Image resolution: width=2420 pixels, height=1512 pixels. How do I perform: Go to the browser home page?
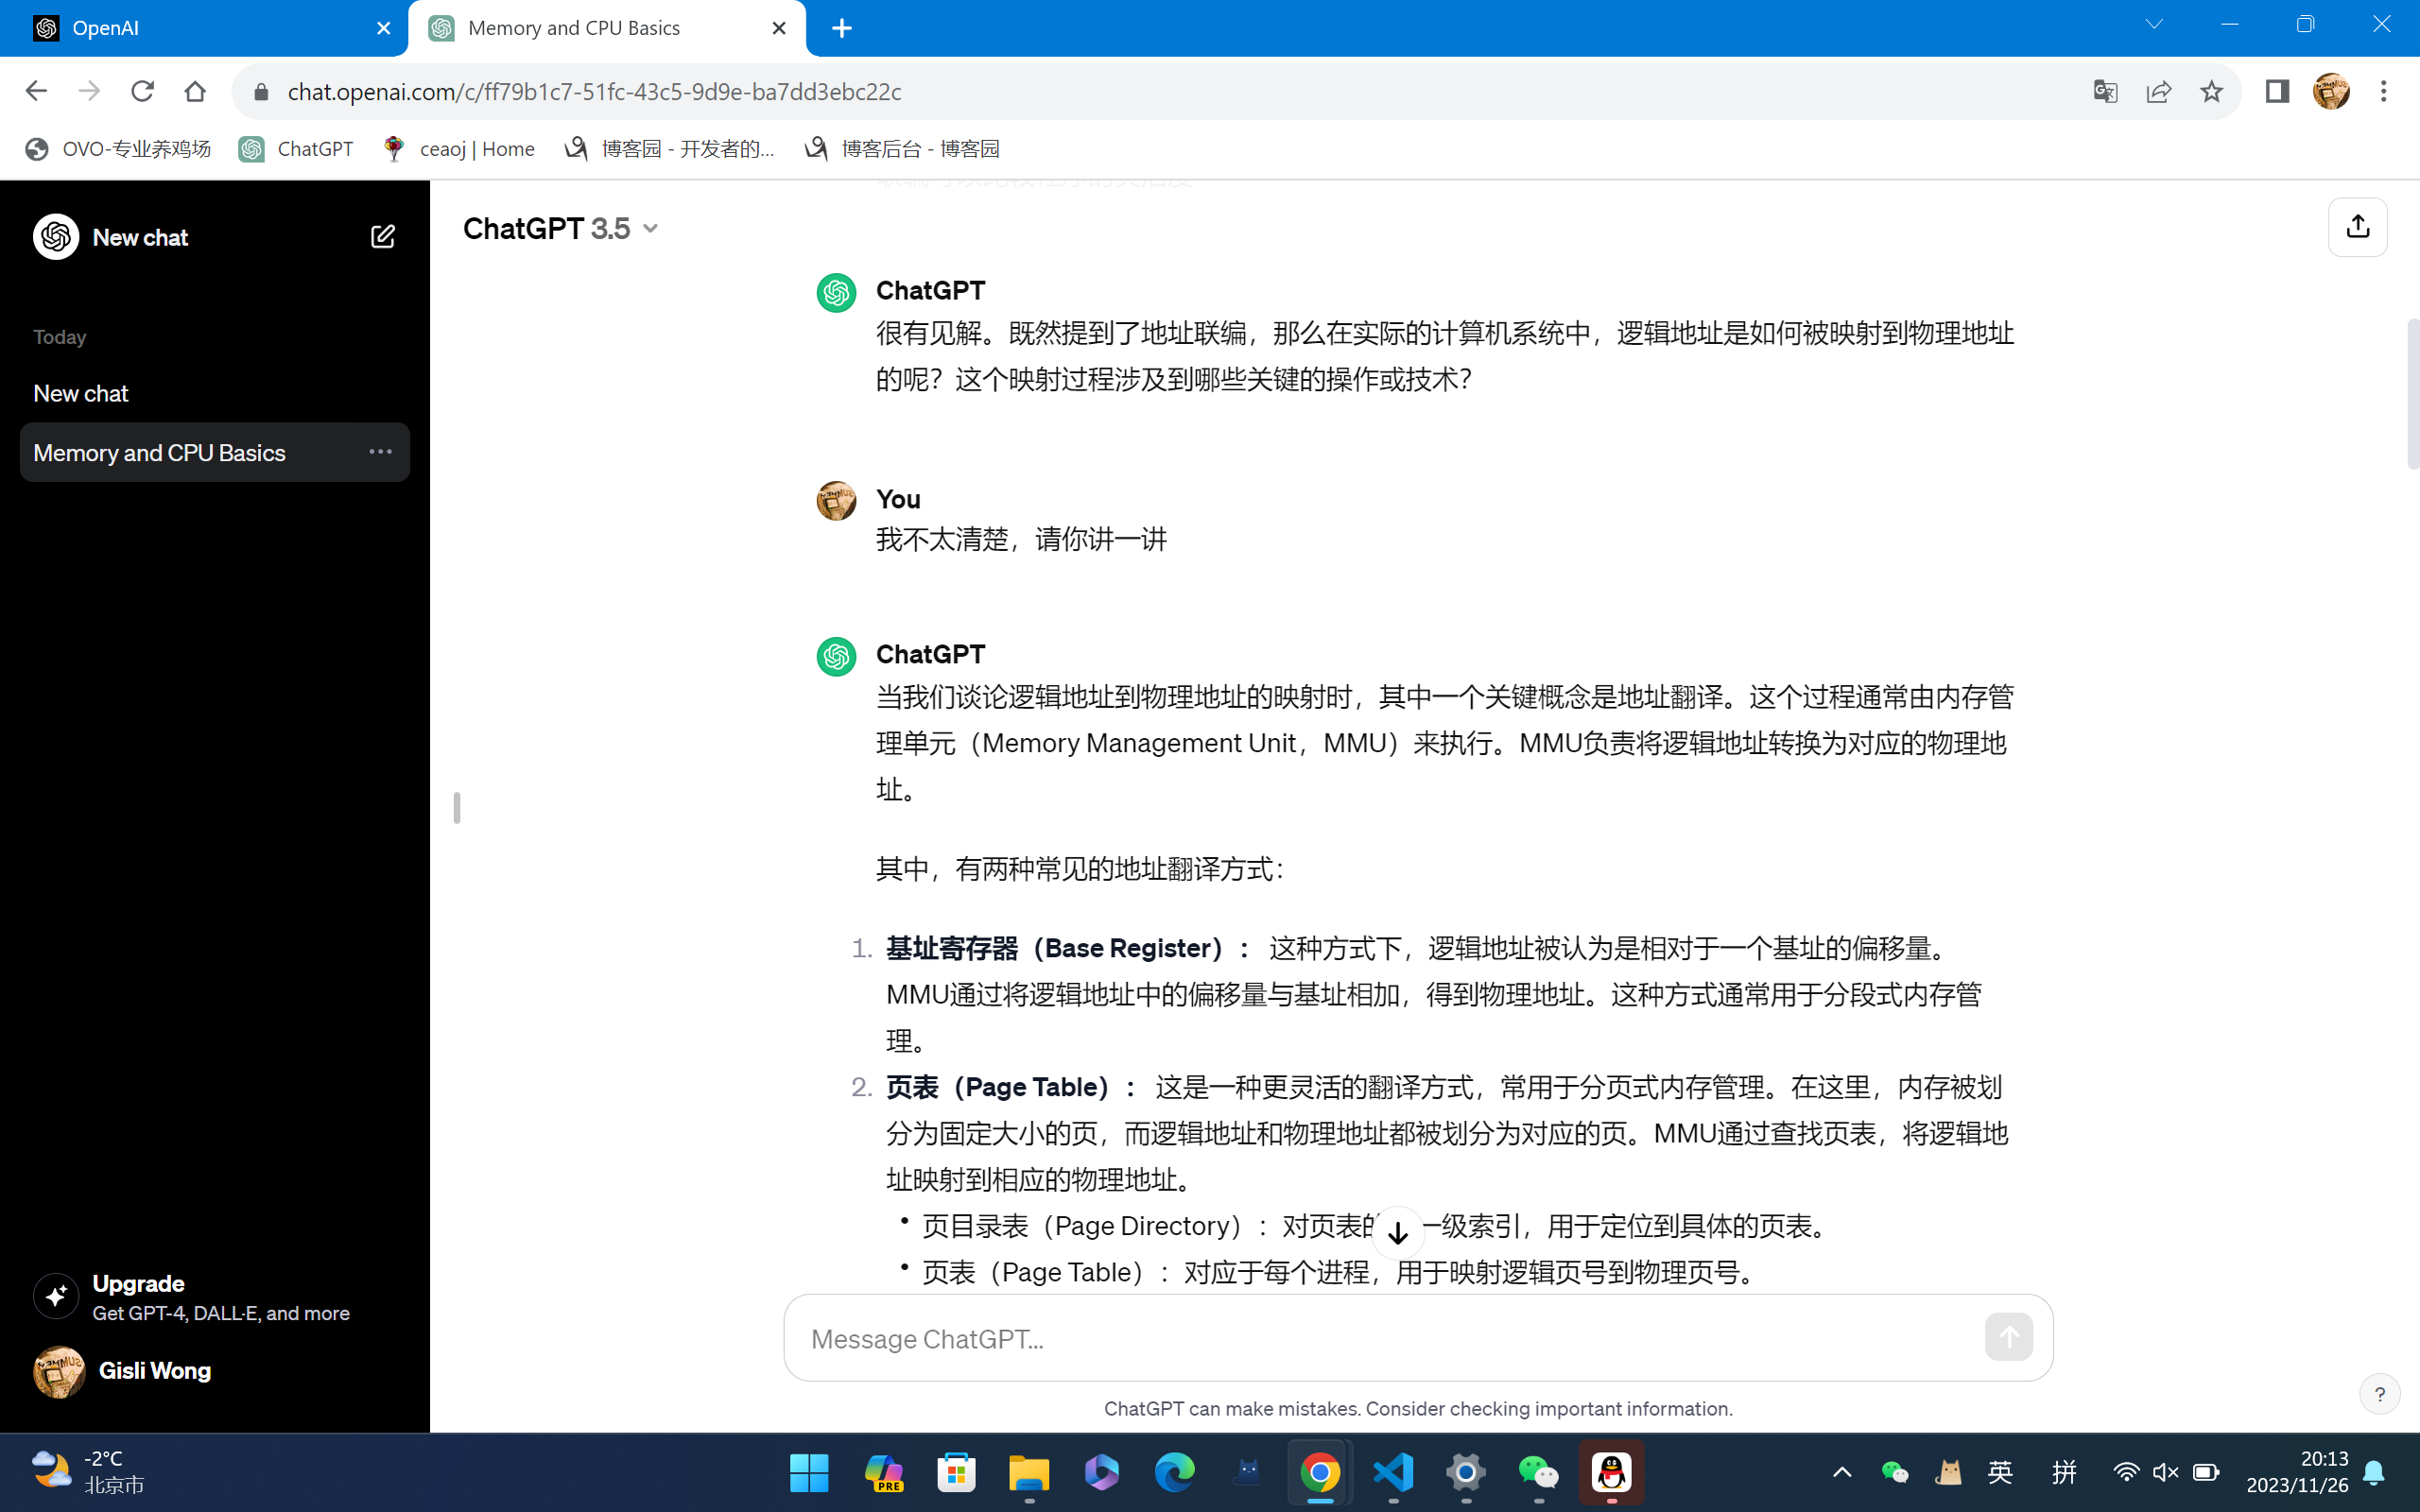tap(195, 91)
